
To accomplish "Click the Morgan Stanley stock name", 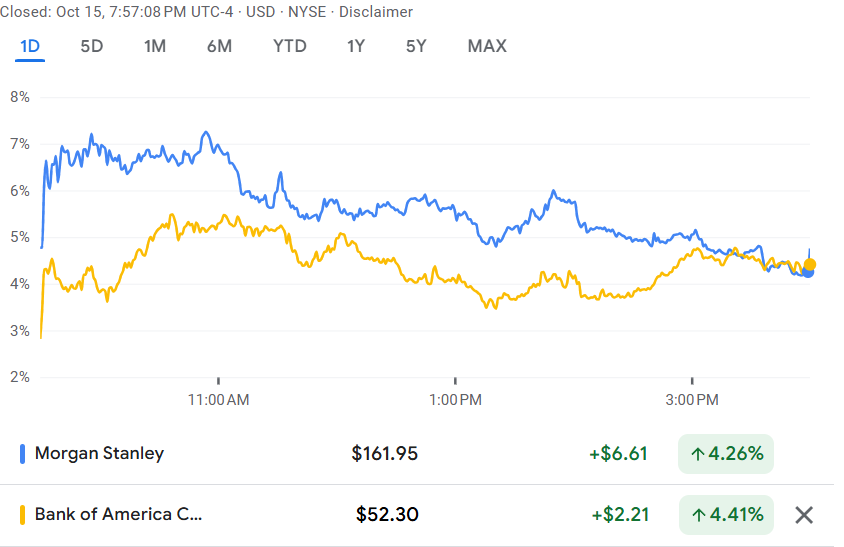I will point(99,453).
